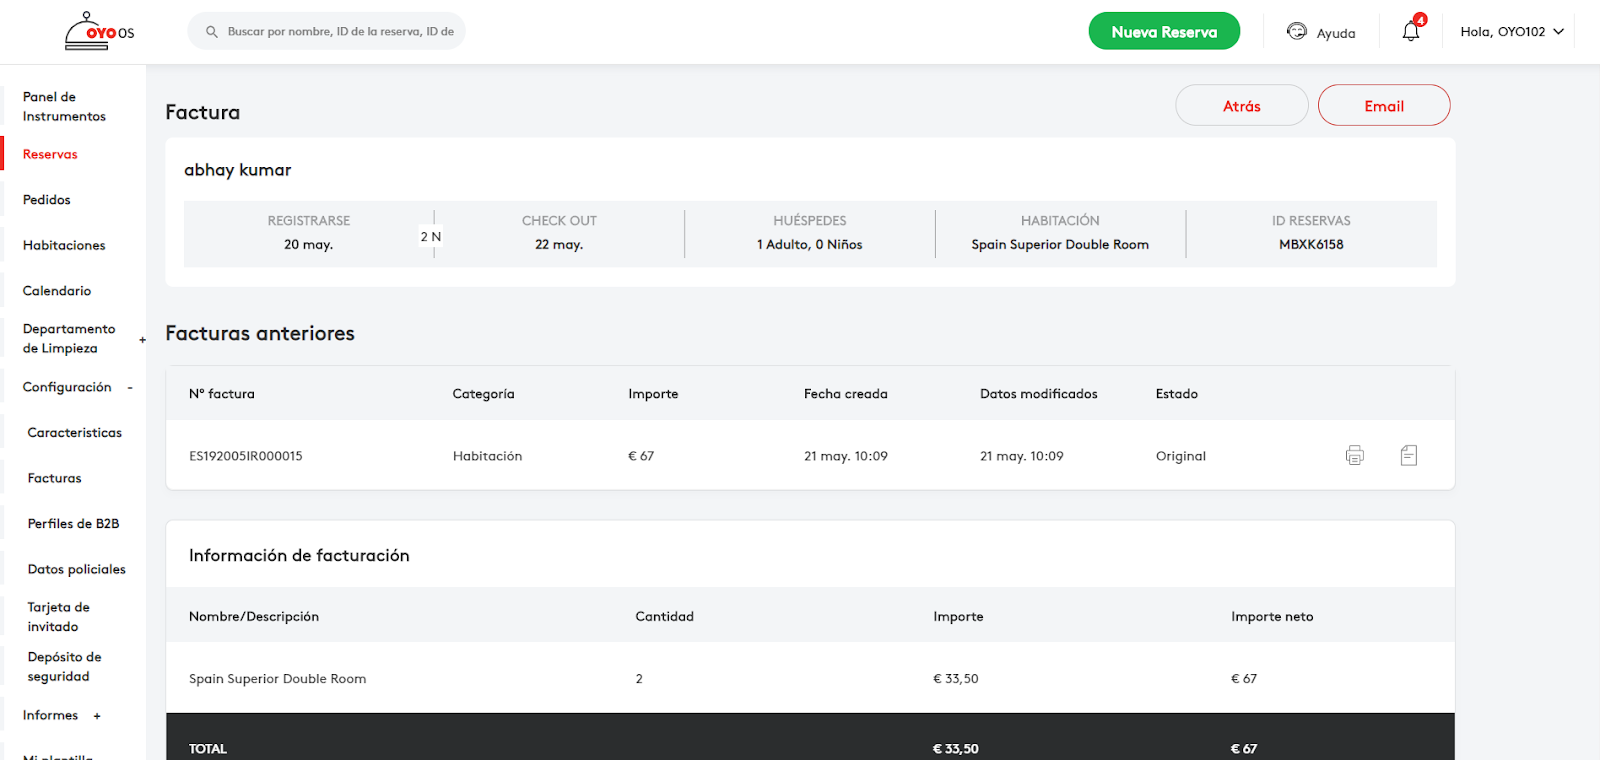Click the Fecha creada column header

[846, 394]
